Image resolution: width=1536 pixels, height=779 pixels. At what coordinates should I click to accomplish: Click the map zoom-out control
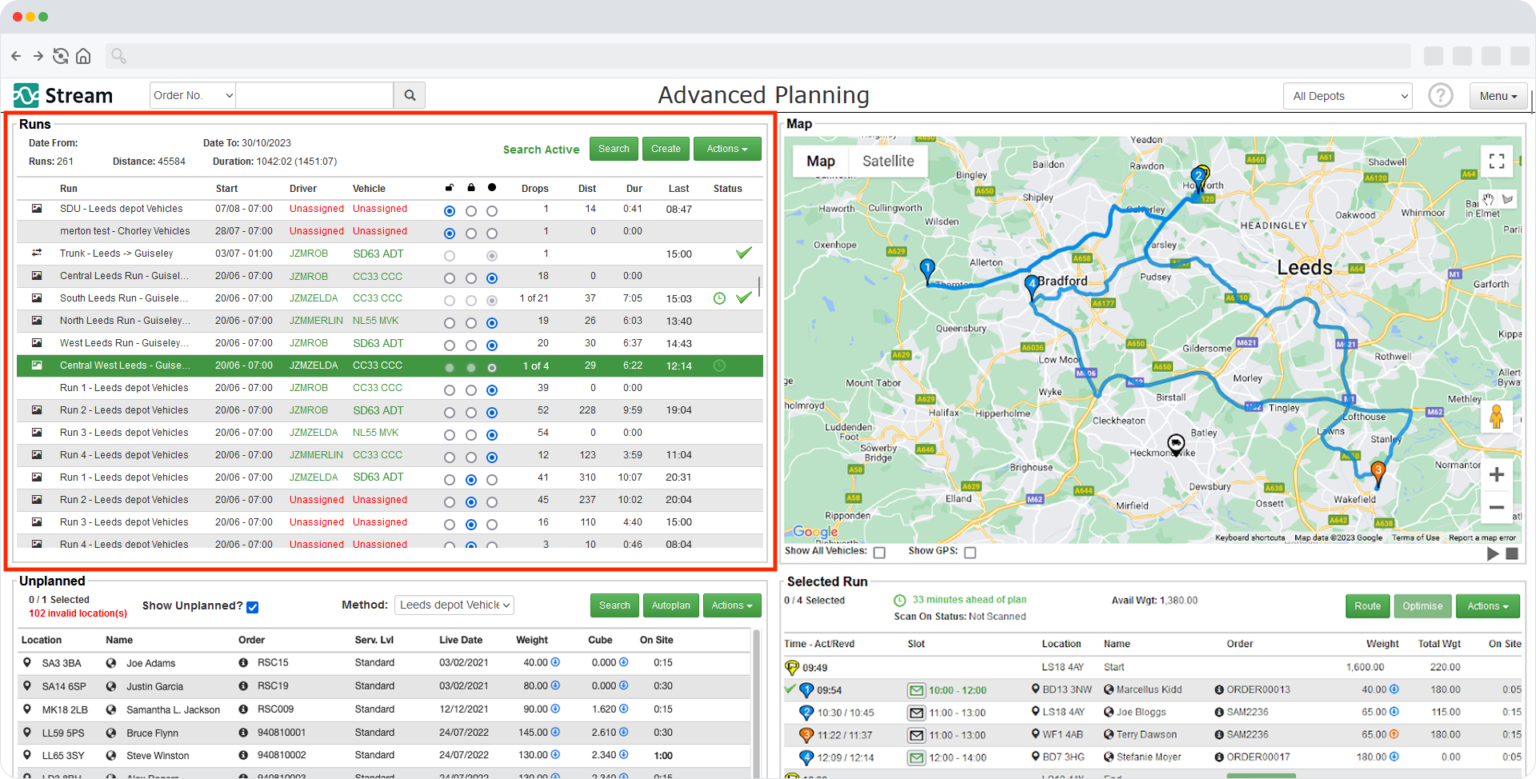coord(1497,508)
